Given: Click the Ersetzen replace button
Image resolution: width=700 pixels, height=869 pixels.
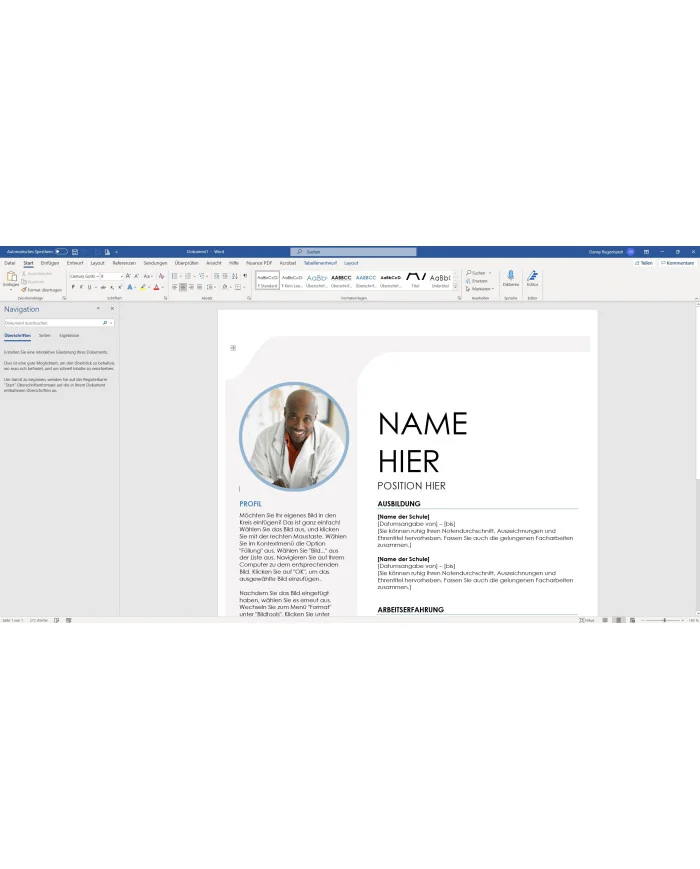Looking at the screenshot, I should click(x=477, y=281).
